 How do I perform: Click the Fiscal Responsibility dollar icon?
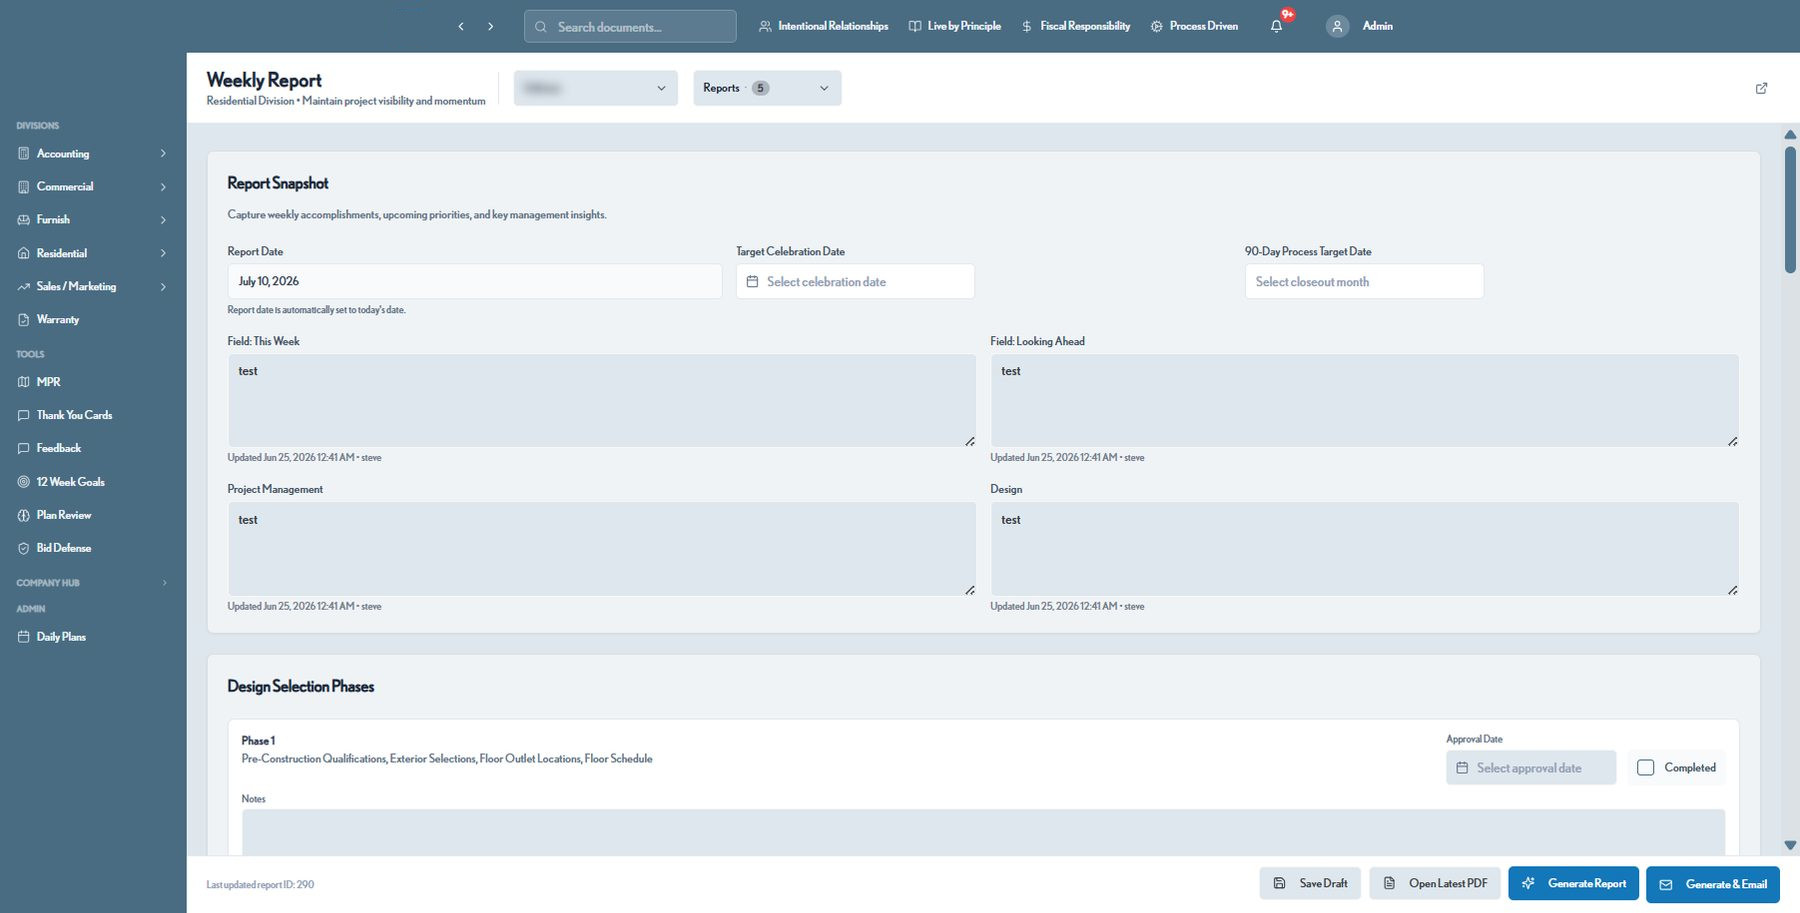(x=1027, y=26)
